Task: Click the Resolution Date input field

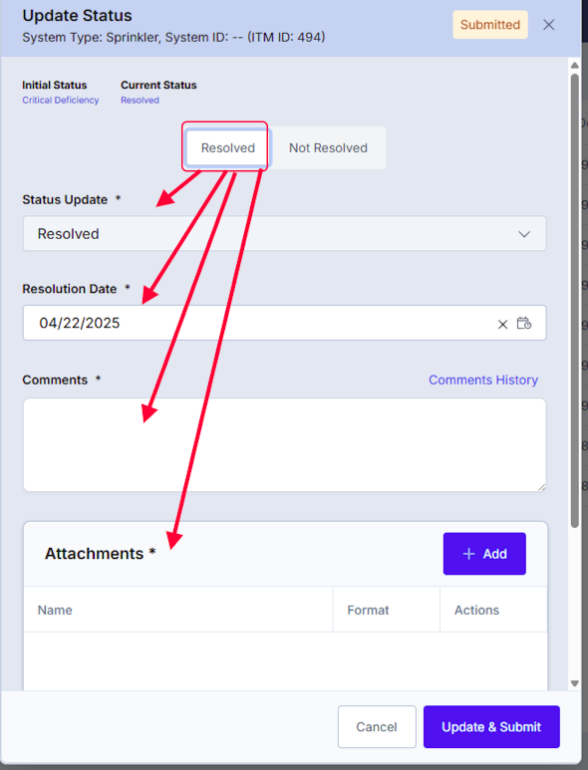Action: 284,323
